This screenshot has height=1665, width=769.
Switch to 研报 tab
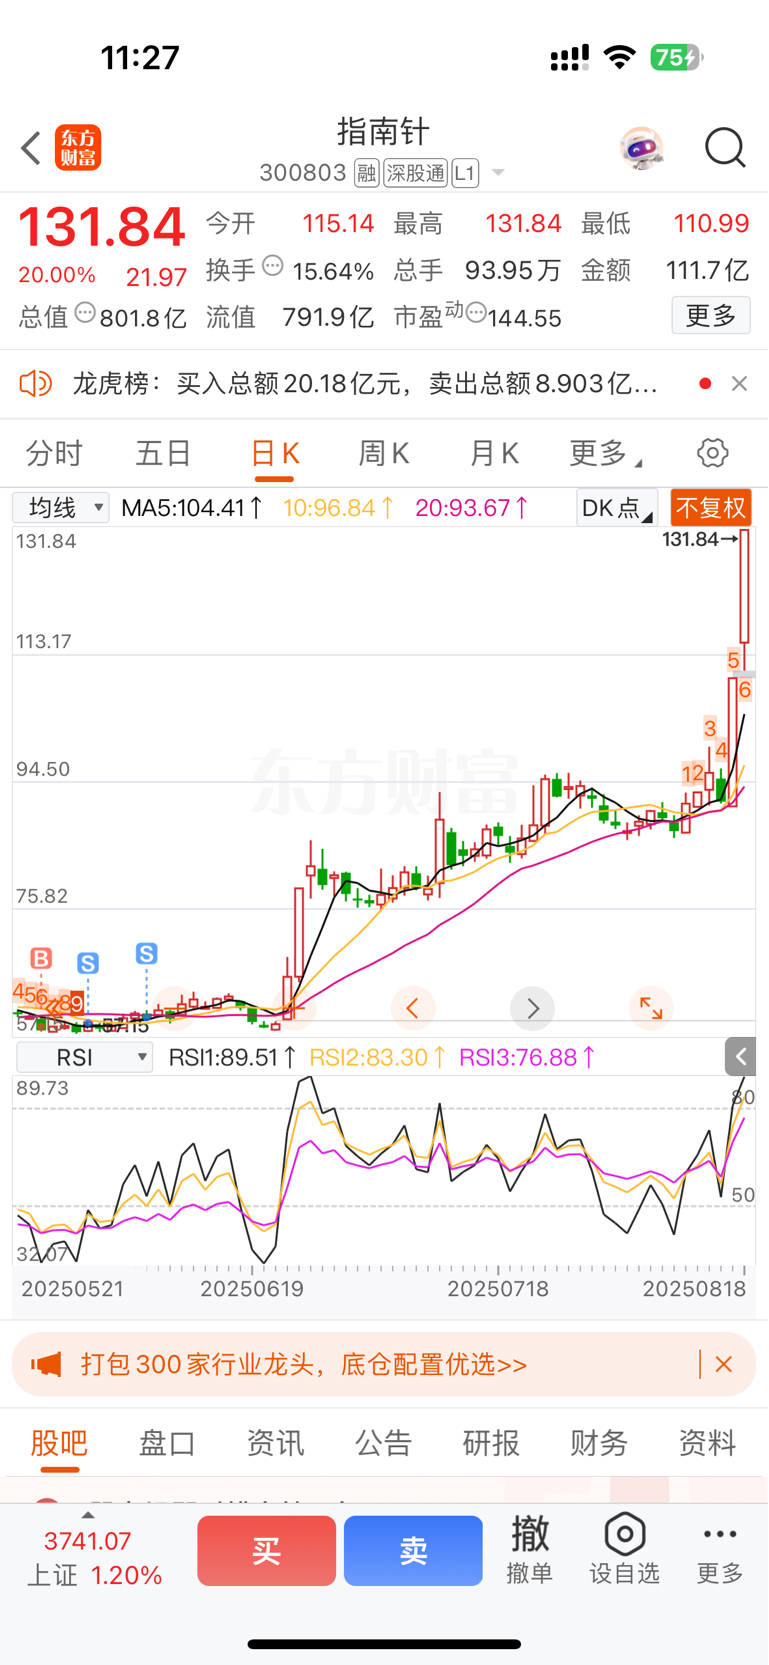click(x=491, y=1443)
